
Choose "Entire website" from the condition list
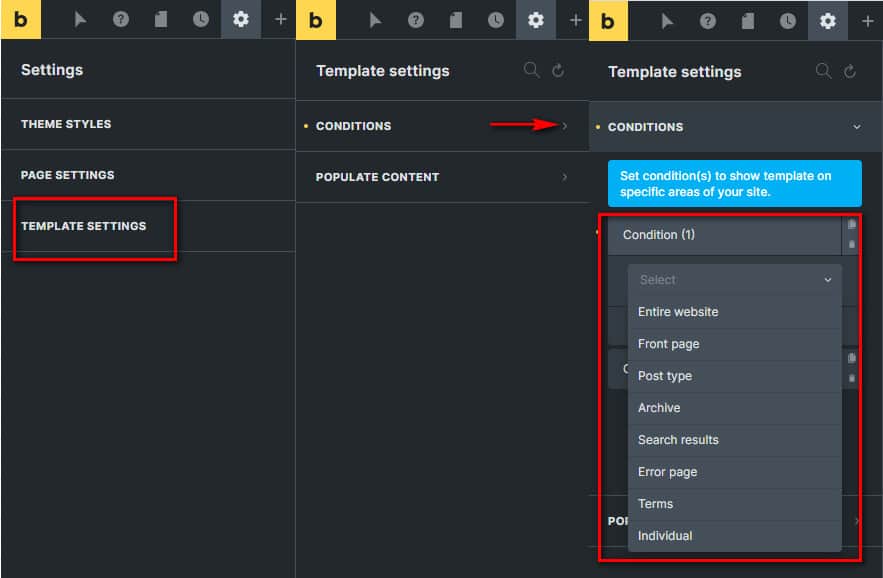coord(678,312)
